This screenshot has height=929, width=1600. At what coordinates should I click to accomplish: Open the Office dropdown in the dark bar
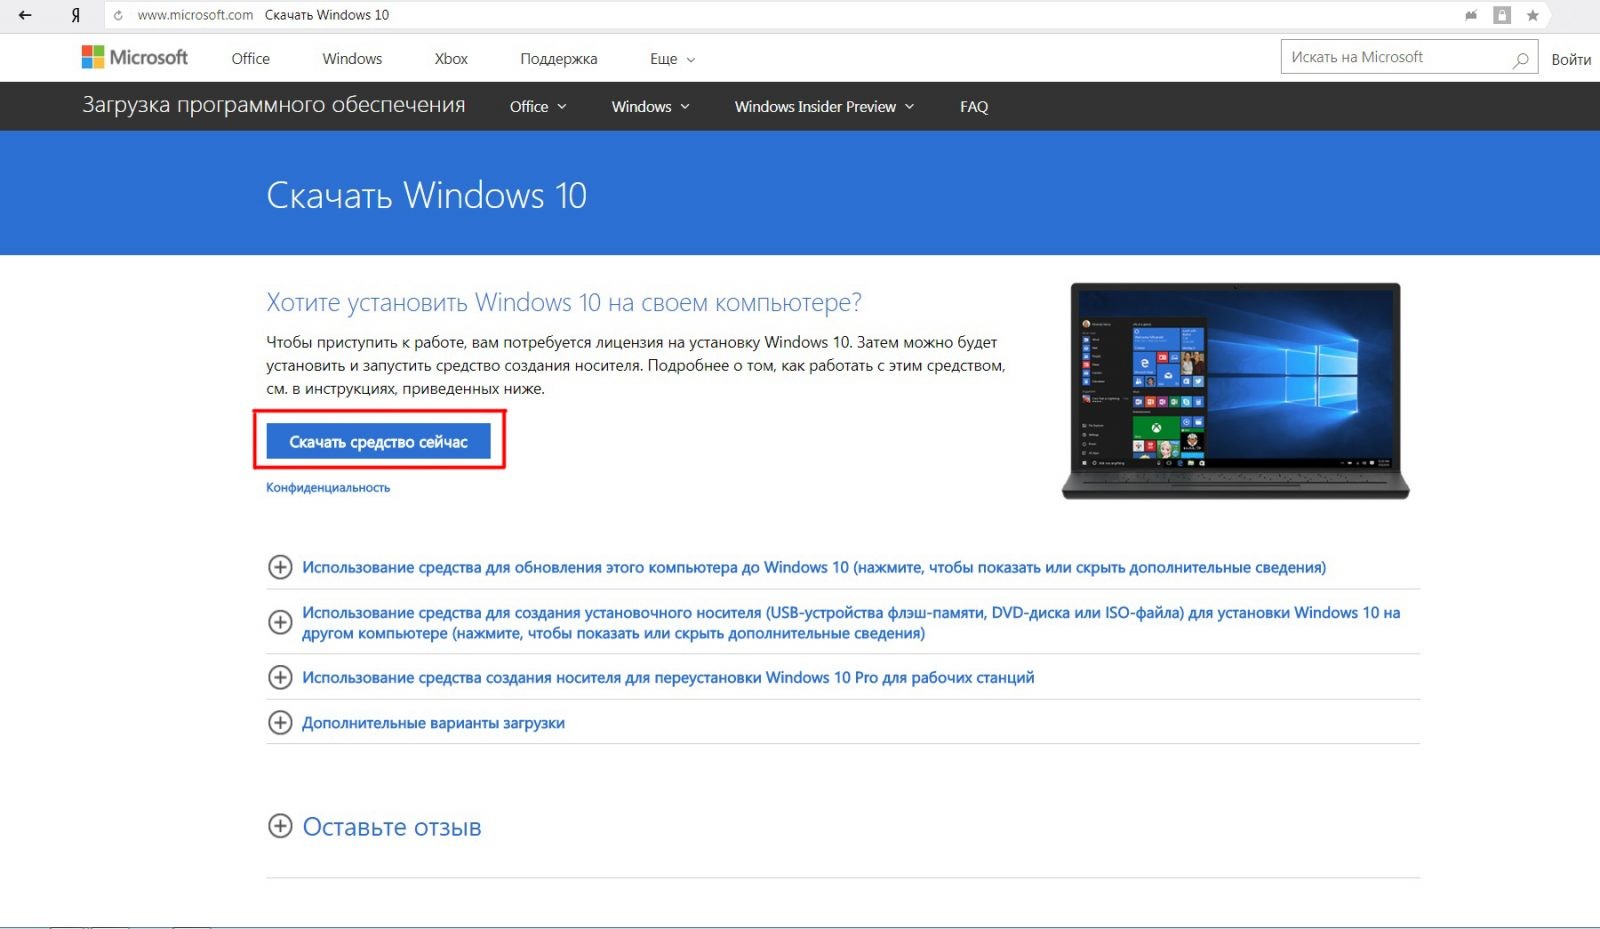click(x=538, y=106)
